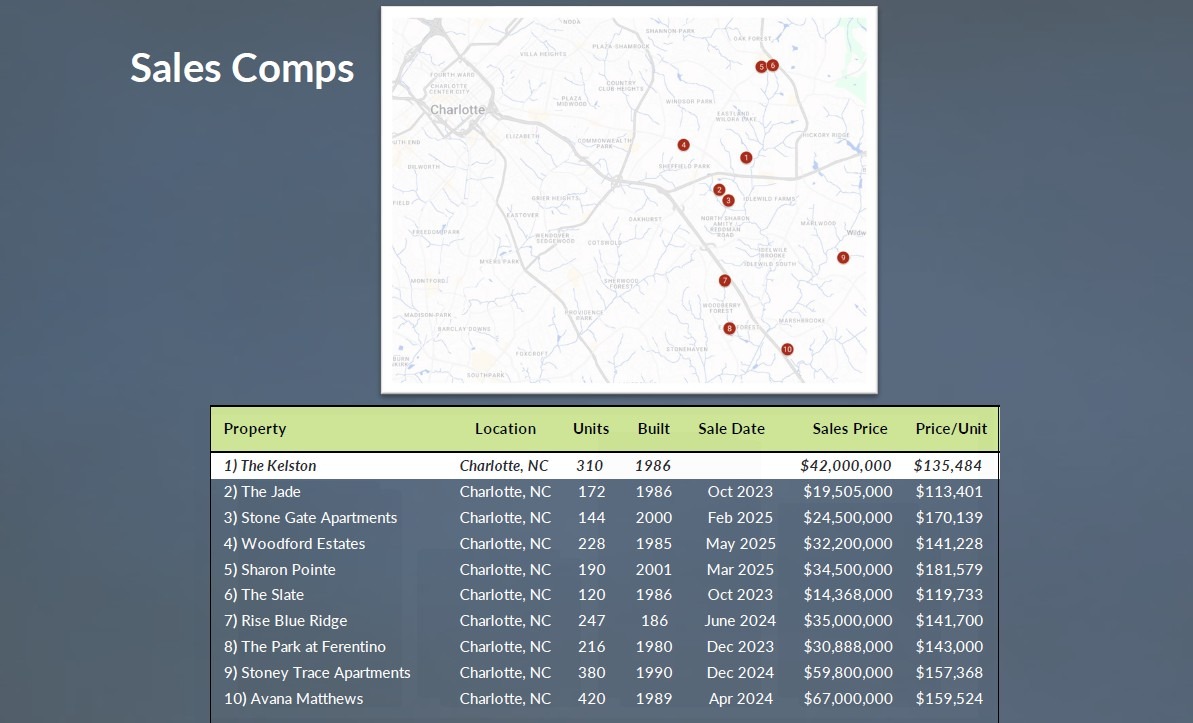This screenshot has width=1193, height=723.
Task: Click map marker number 10
Action: click(787, 349)
